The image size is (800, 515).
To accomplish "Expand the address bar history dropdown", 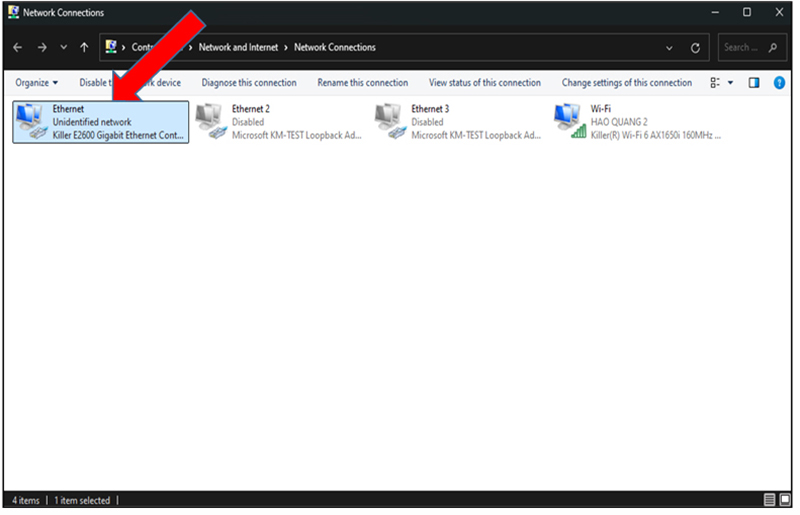I will [669, 48].
